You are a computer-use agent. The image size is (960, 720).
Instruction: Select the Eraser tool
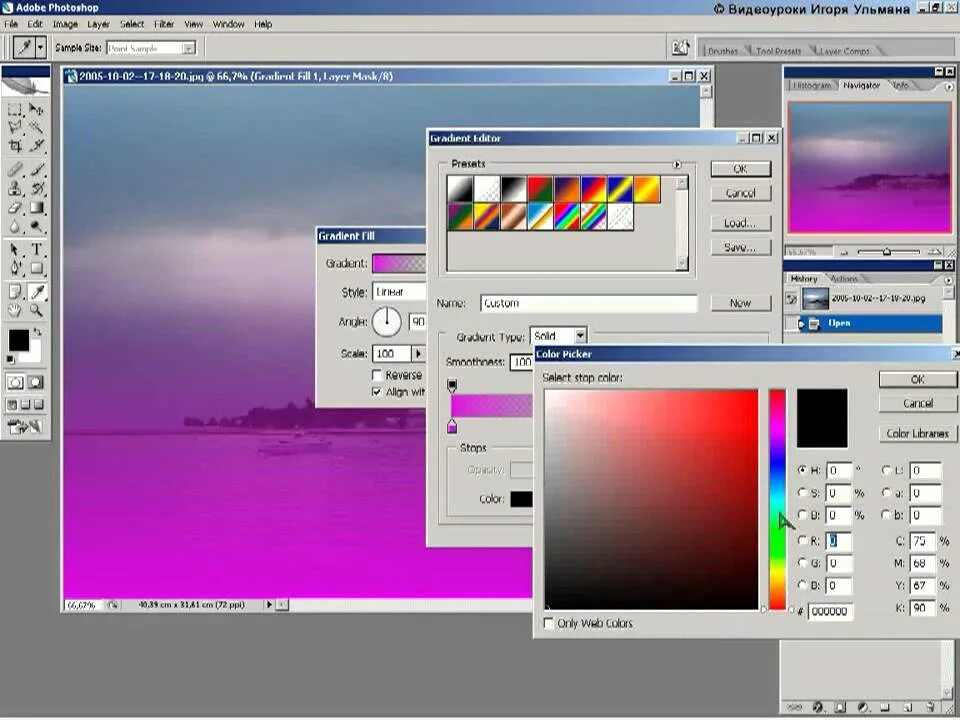[x=15, y=208]
